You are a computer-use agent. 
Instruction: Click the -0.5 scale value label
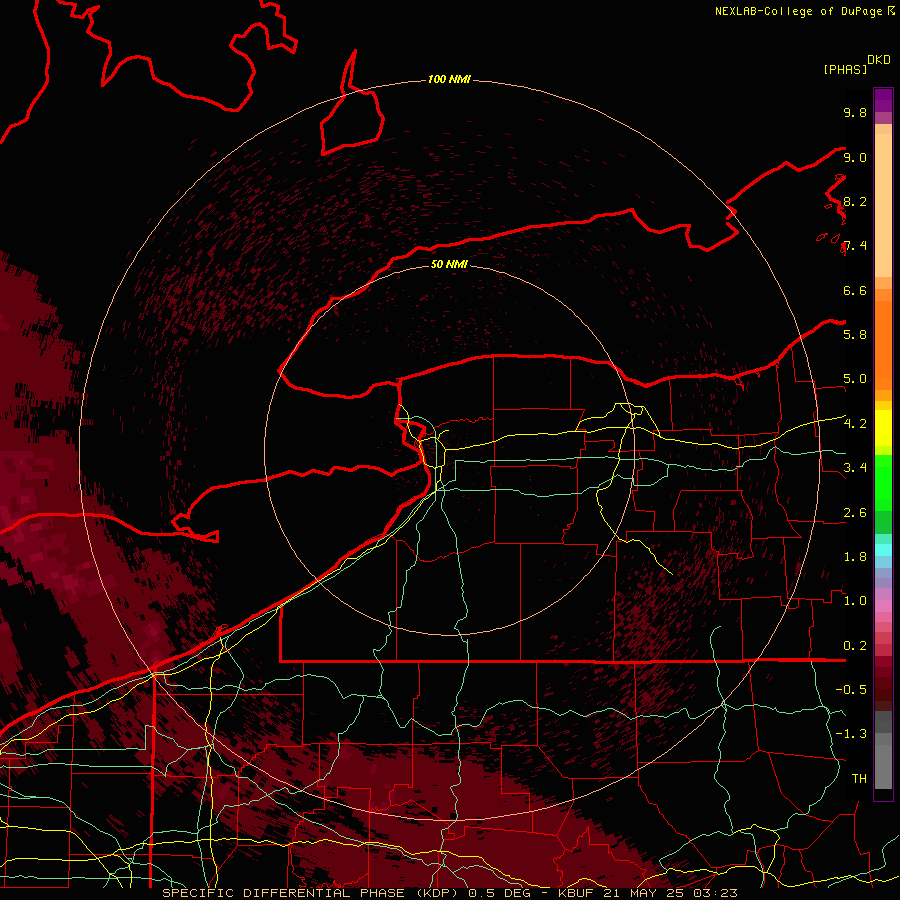click(x=851, y=690)
